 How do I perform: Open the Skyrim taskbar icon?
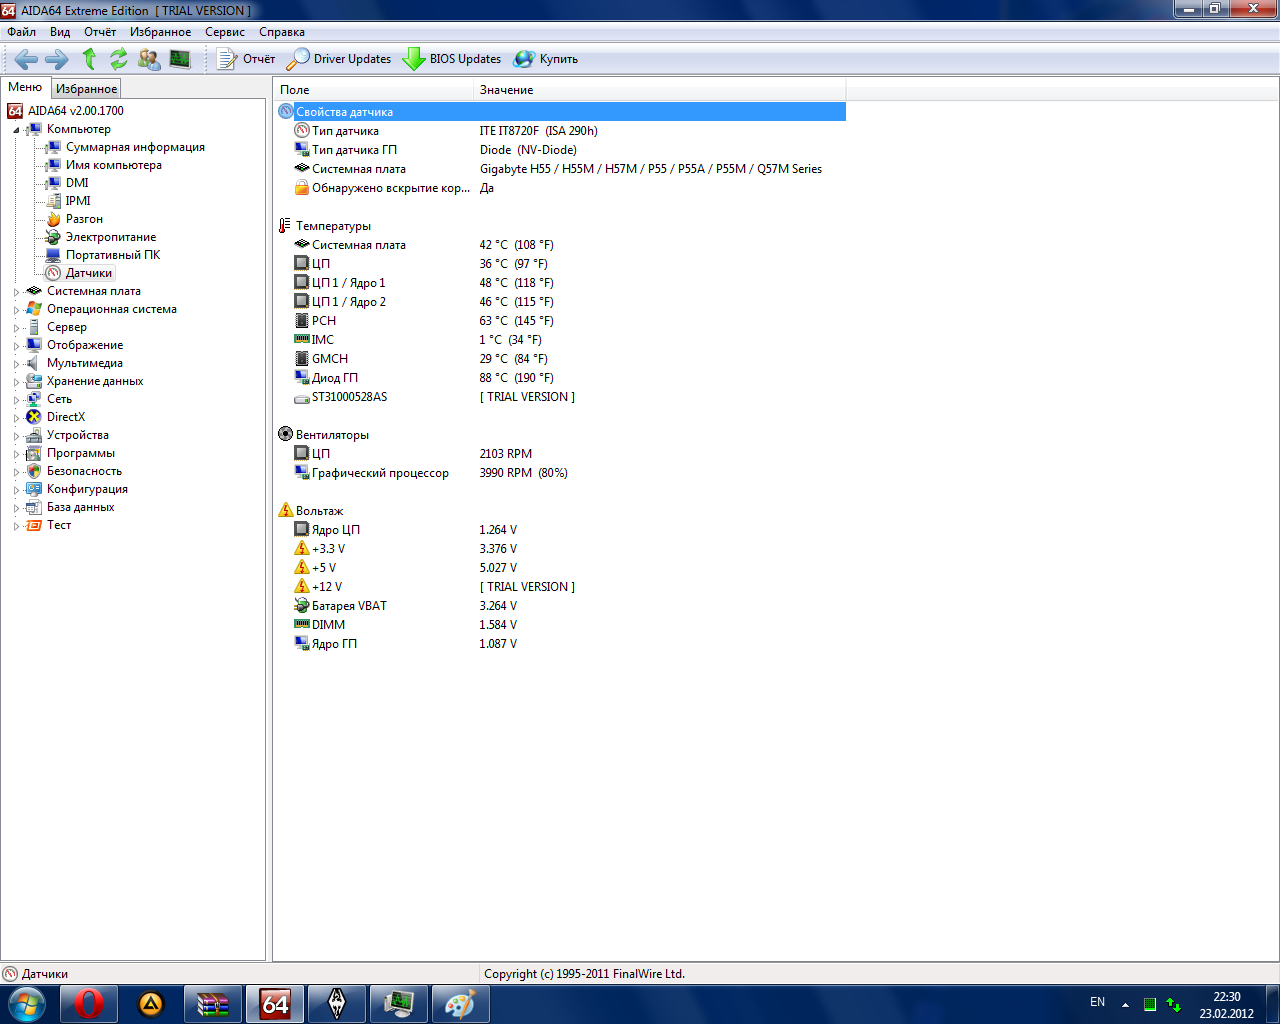pyautogui.click(x=337, y=1004)
